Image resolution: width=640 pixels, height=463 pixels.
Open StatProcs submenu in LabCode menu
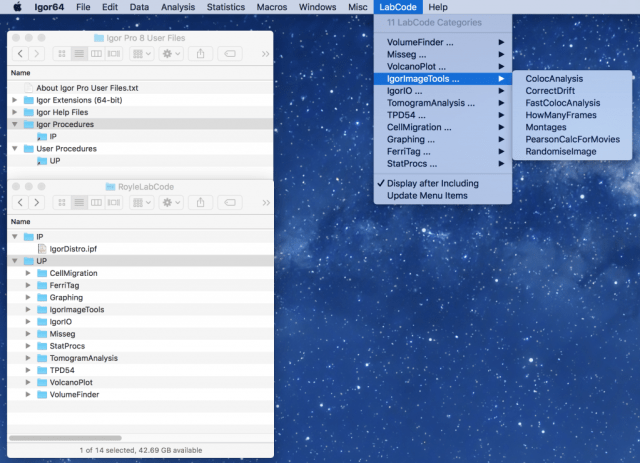click(x=443, y=164)
